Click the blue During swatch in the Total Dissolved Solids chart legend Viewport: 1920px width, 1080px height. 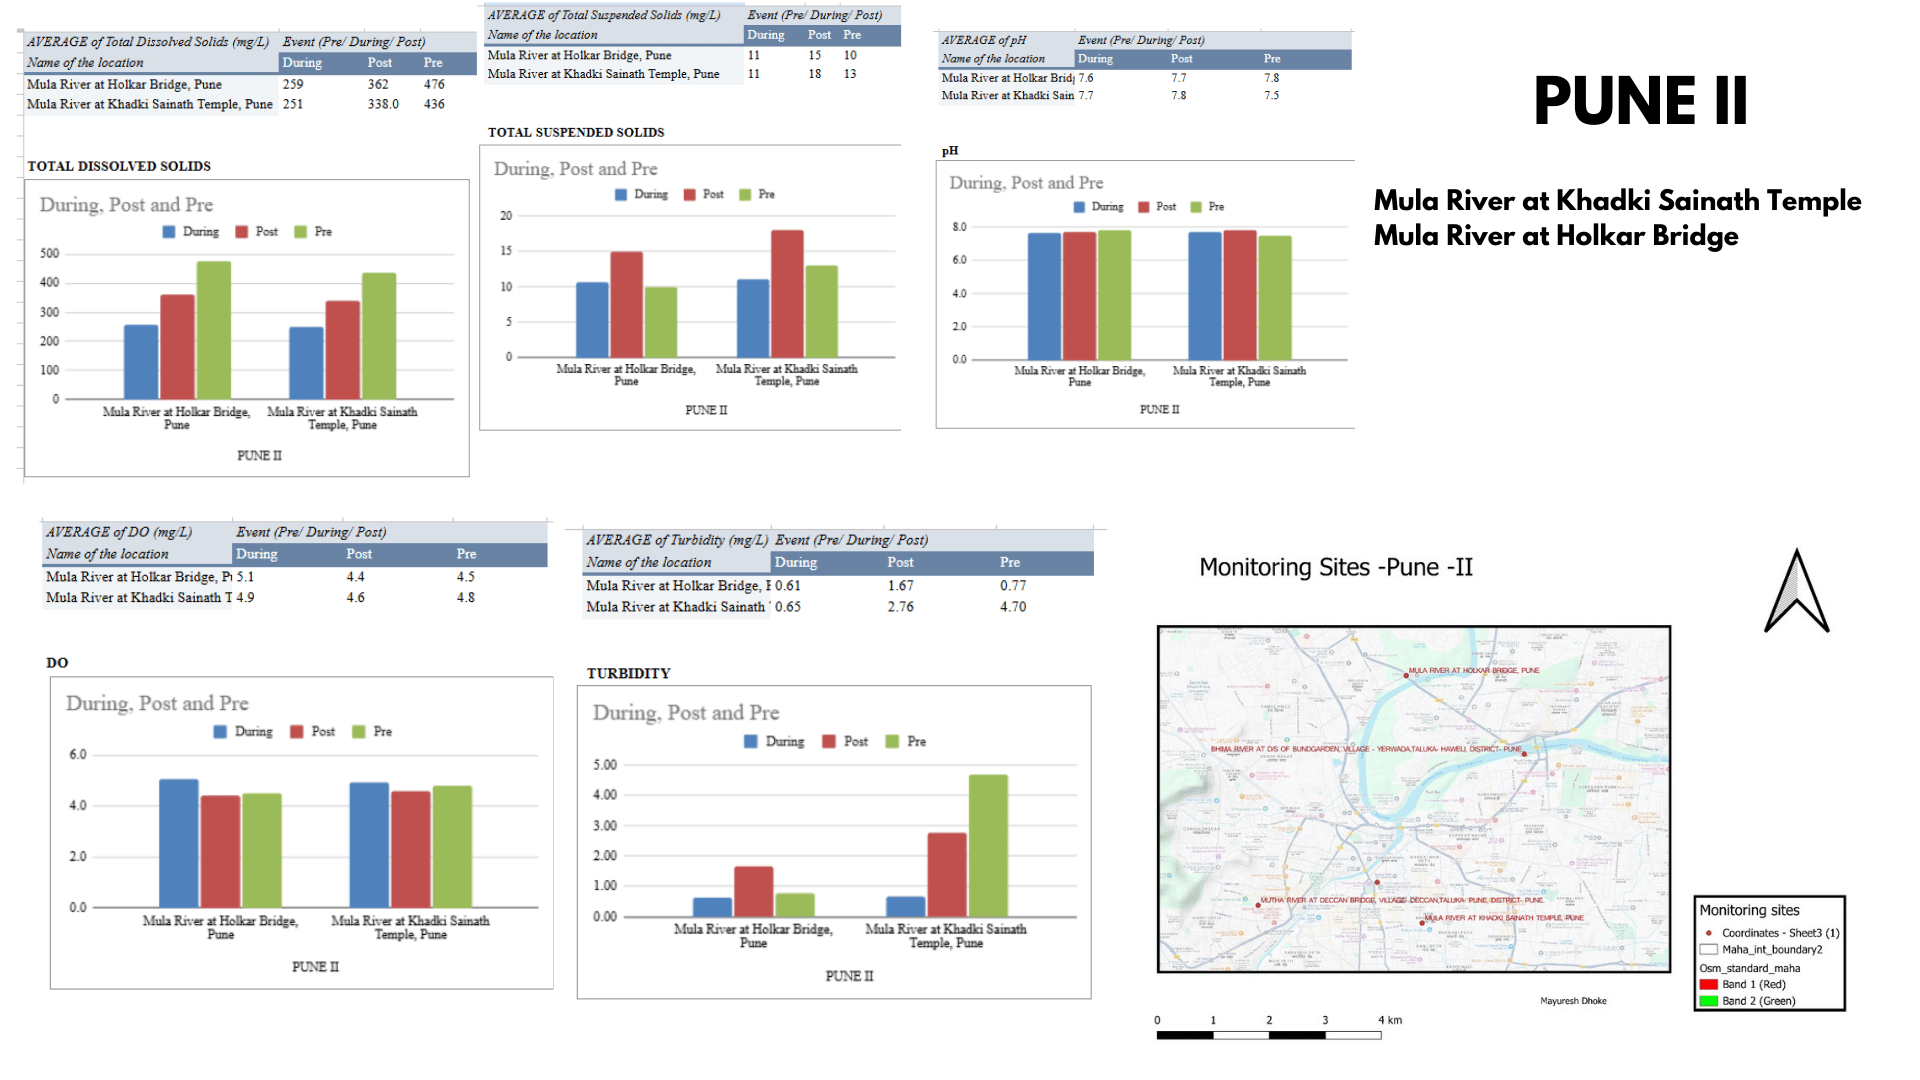click(x=169, y=232)
